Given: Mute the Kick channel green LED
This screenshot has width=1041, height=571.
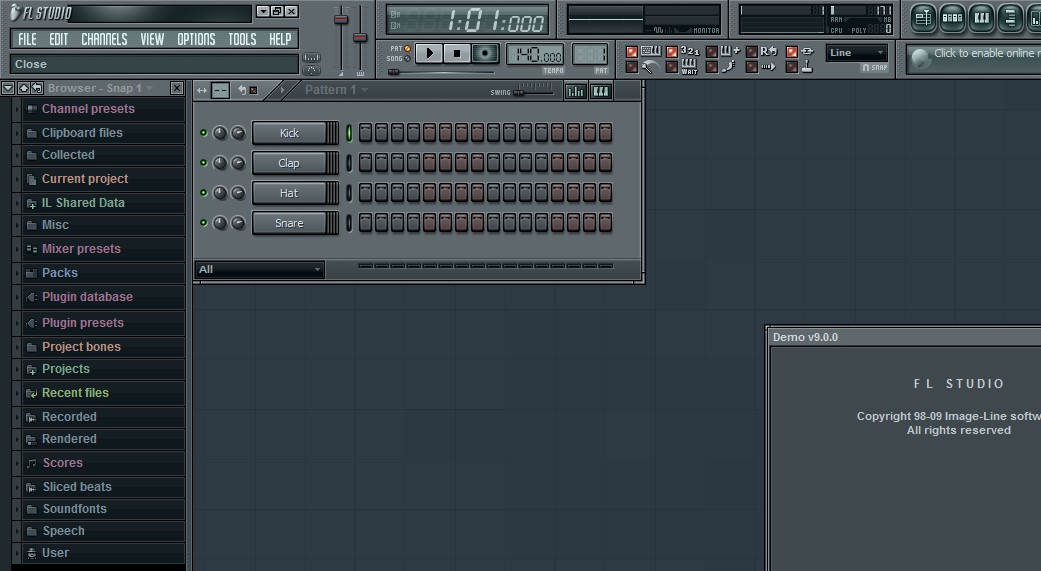Looking at the screenshot, I should [204, 133].
